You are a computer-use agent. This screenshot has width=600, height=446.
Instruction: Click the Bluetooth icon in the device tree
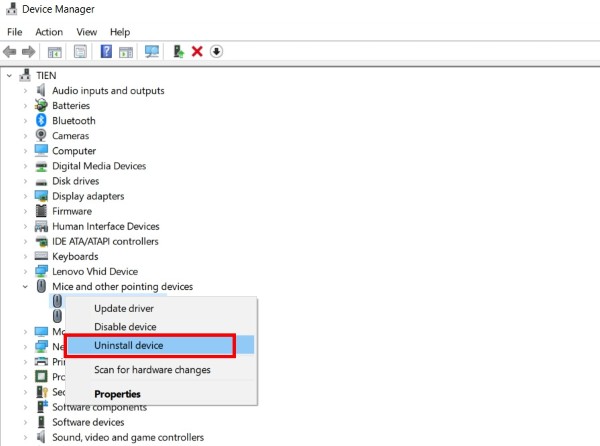point(41,121)
